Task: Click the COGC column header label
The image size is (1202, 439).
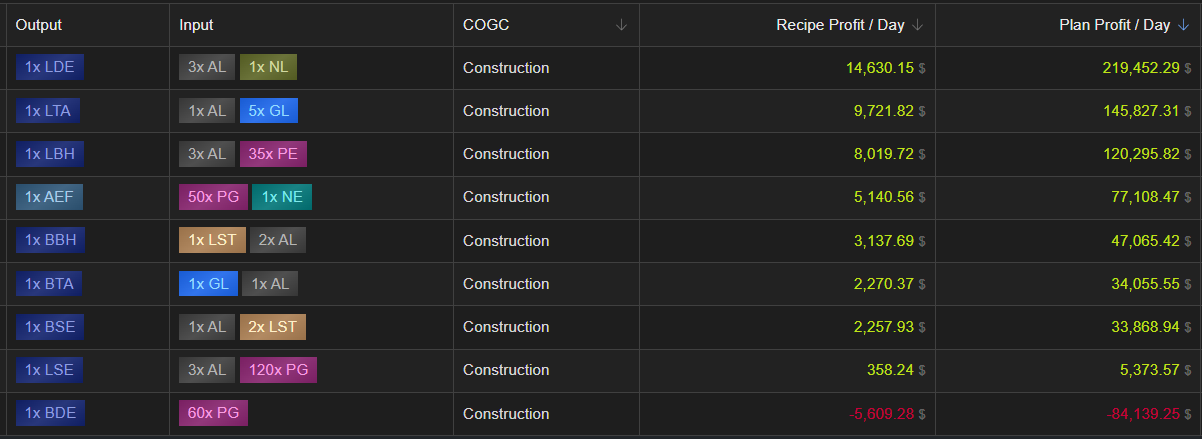Action: 486,25
